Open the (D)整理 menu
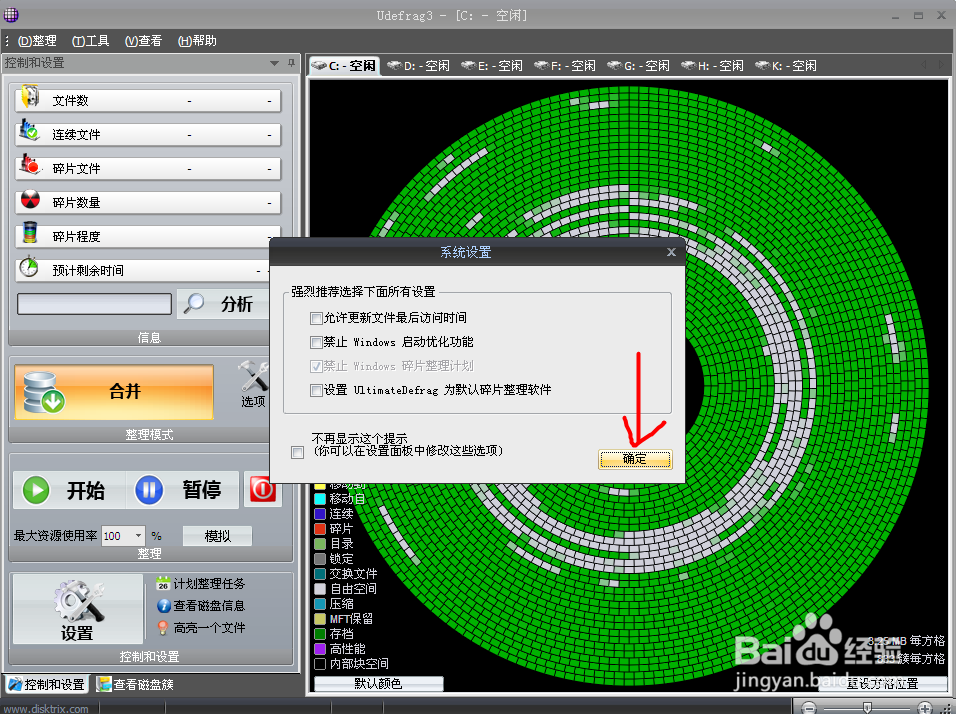 click(37, 41)
